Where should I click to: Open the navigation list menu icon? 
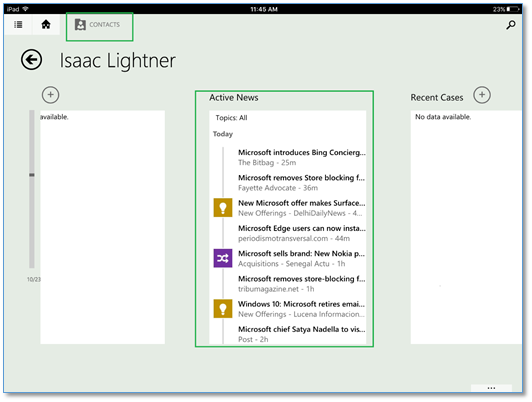[x=18, y=24]
